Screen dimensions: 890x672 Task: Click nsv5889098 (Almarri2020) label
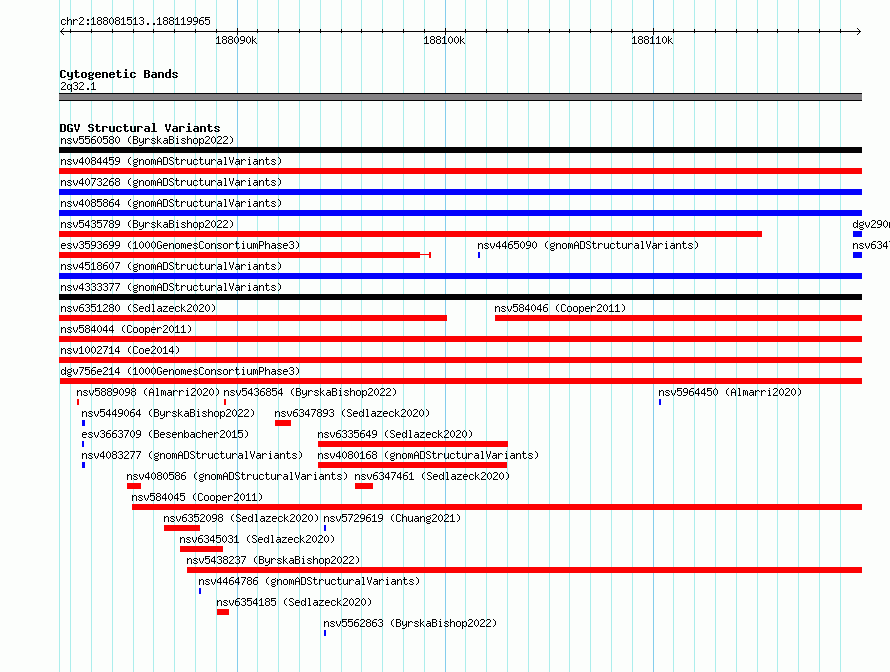(148, 392)
